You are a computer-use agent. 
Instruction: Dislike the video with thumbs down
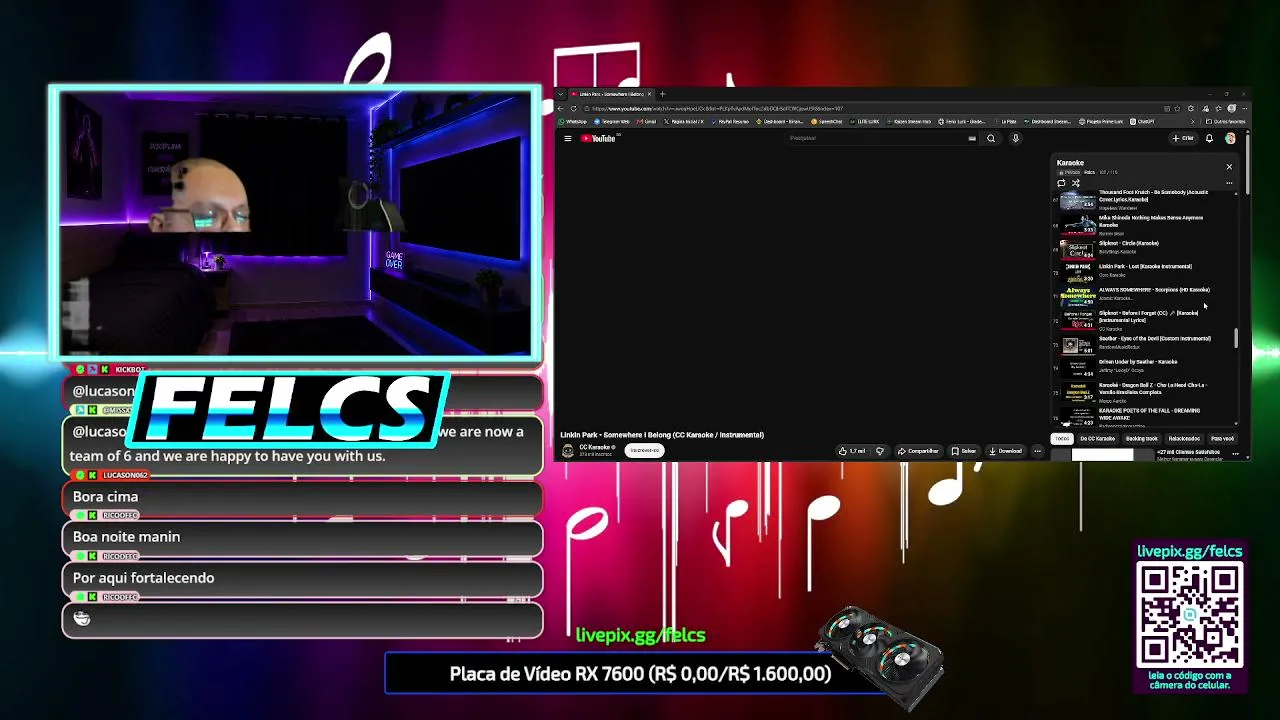tap(880, 451)
